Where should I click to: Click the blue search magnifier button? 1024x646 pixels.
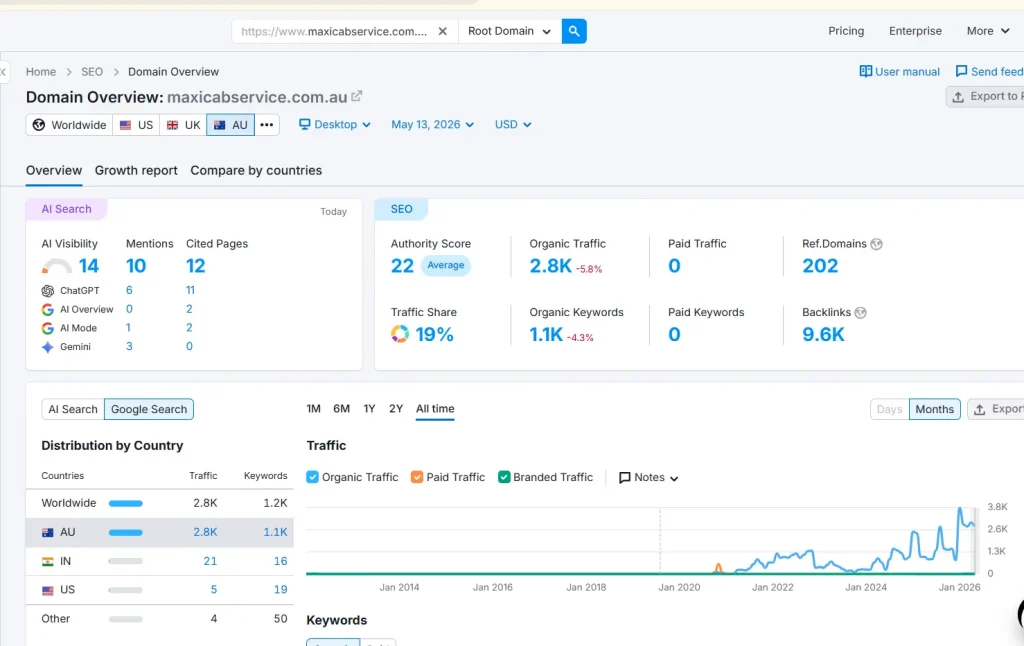[574, 31]
